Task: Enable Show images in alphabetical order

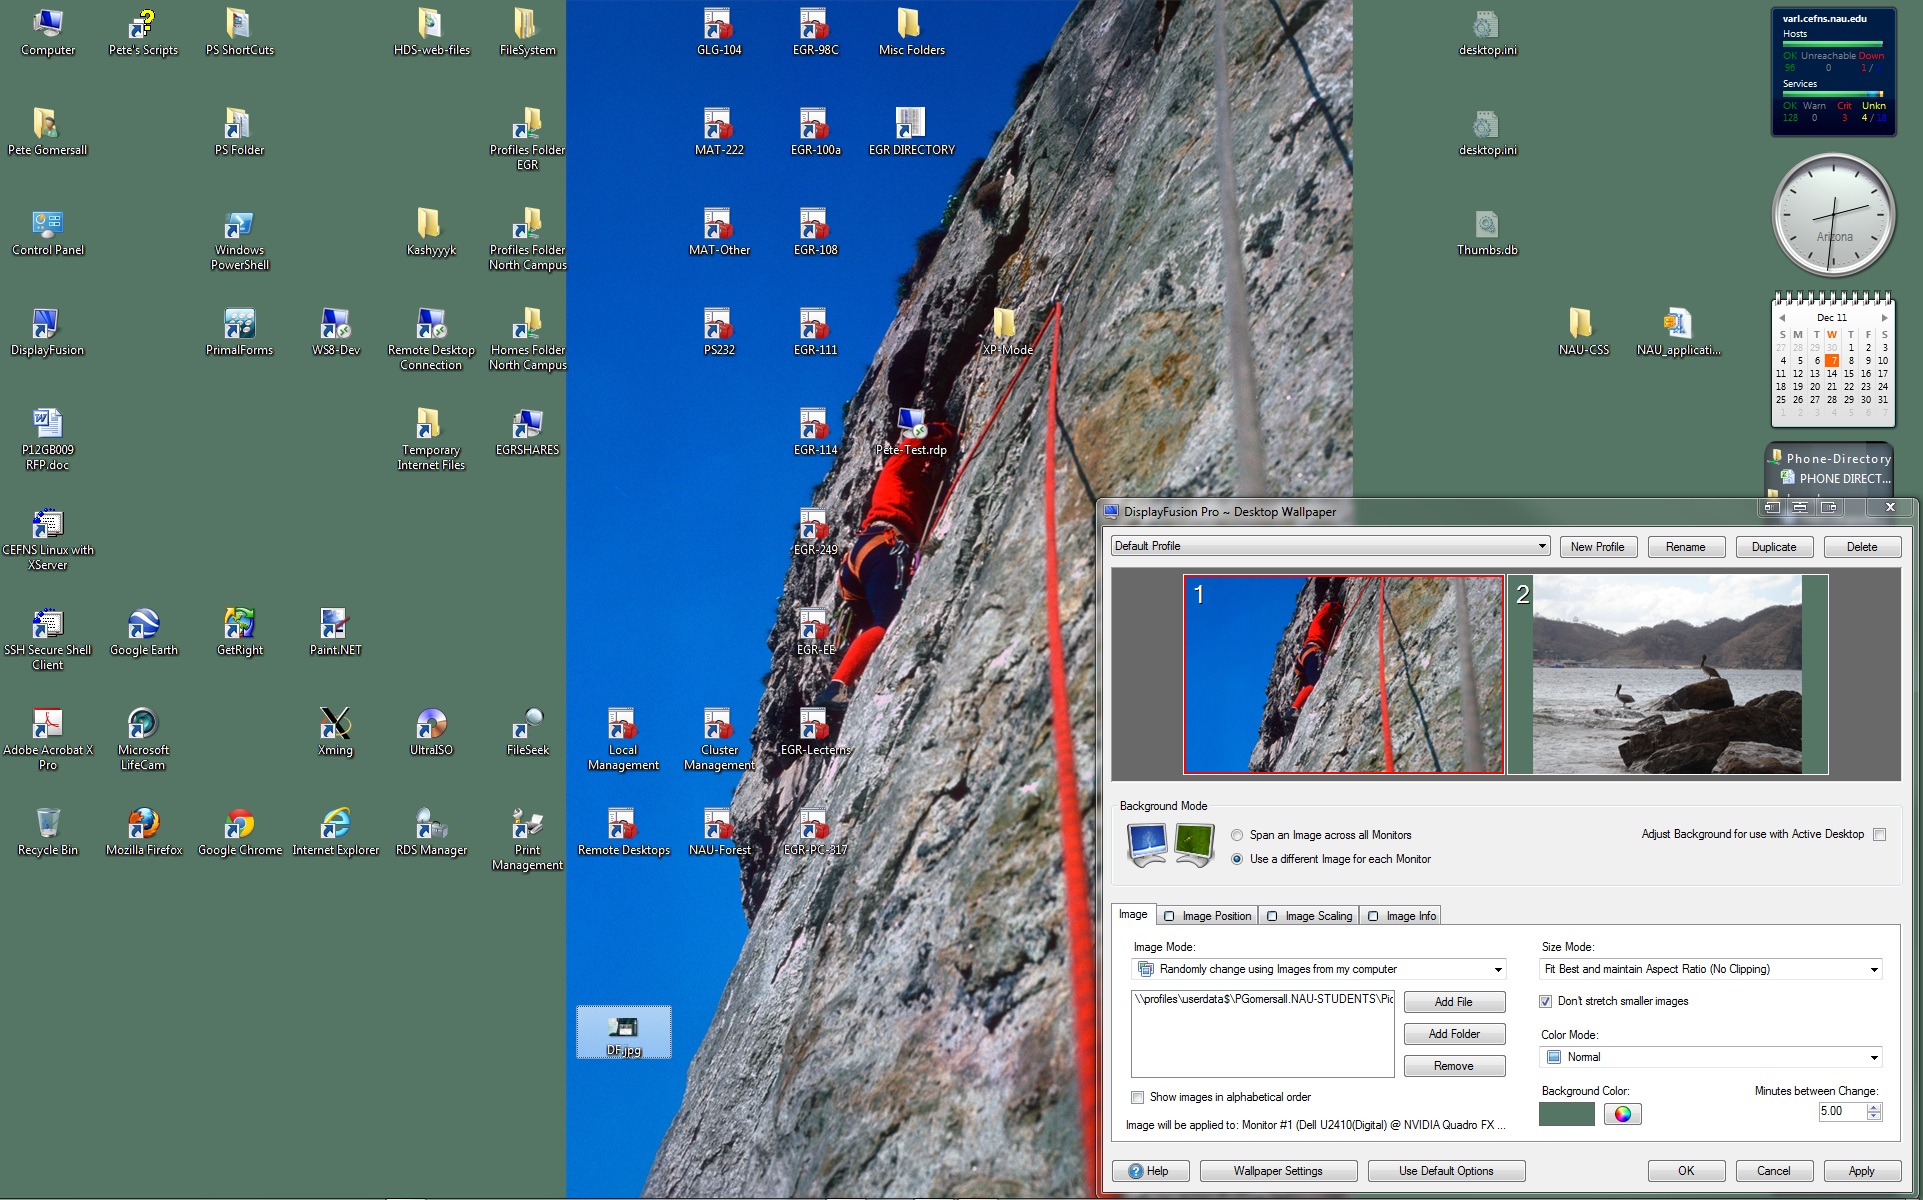Action: [1138, 1097]
